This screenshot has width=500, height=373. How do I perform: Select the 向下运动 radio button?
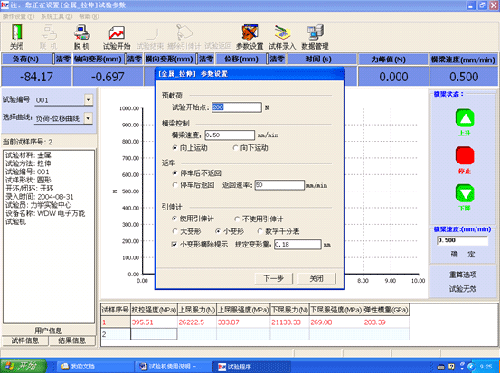(236, 148)
